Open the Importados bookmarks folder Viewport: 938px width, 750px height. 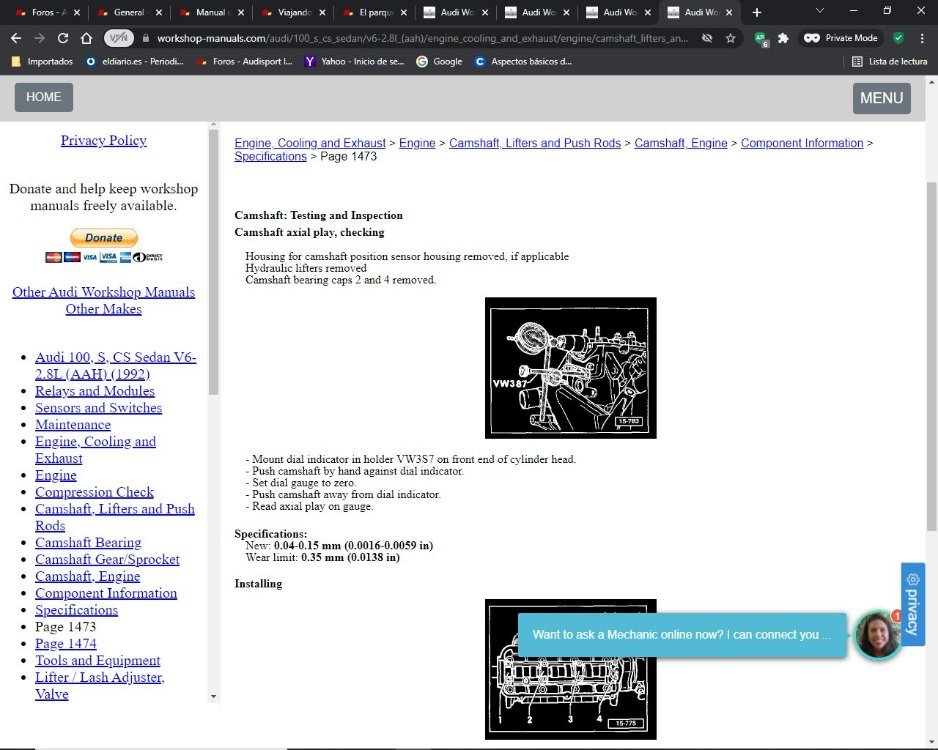click(x=42, y=61)
